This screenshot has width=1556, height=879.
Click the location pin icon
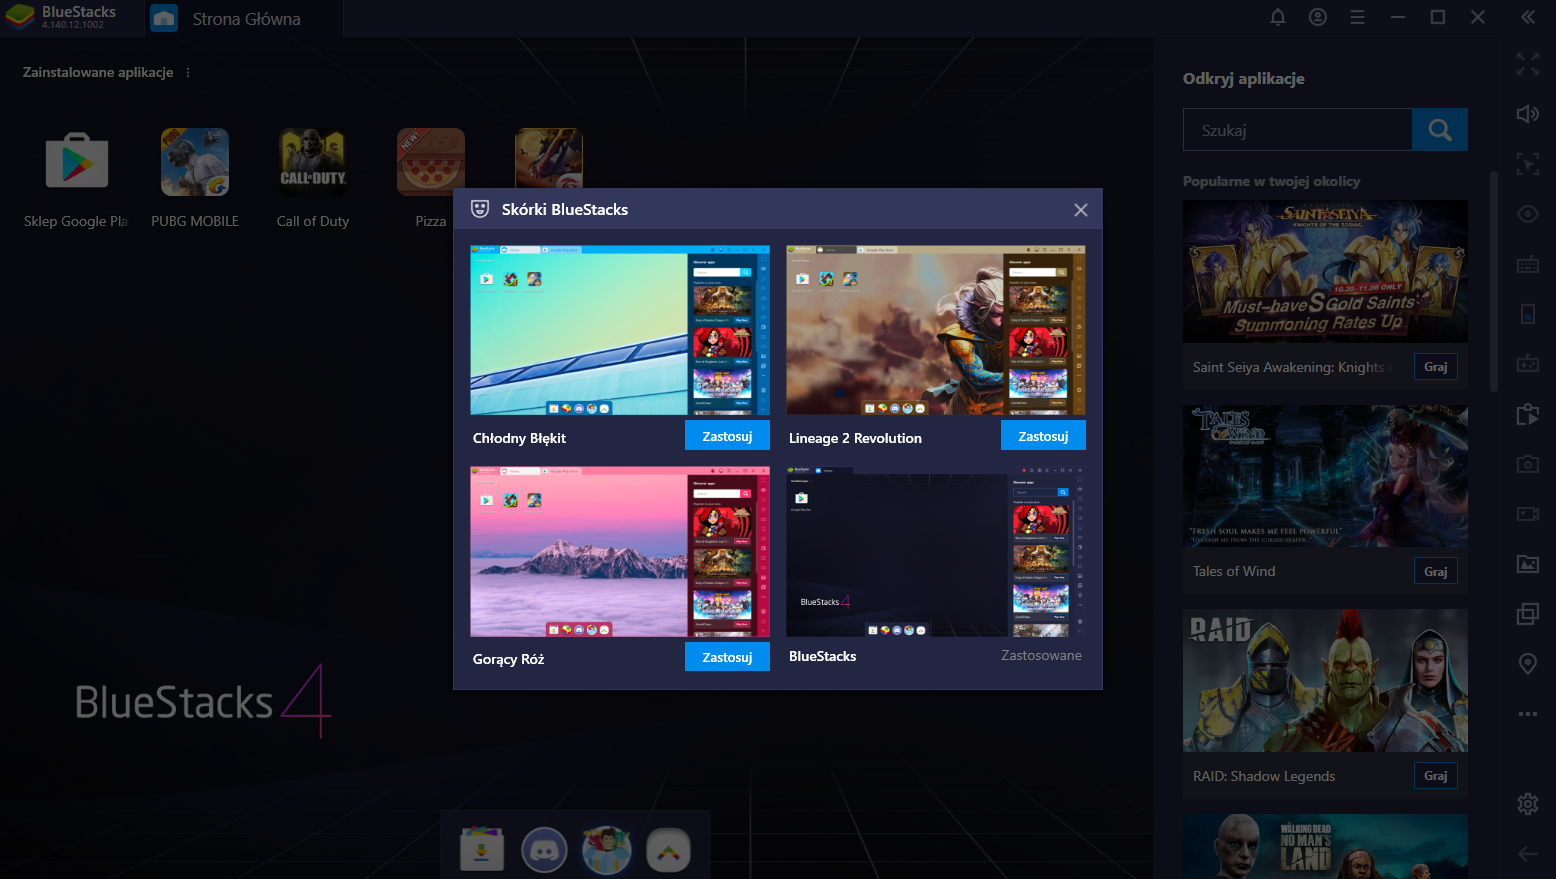(x=1527, y=663)
